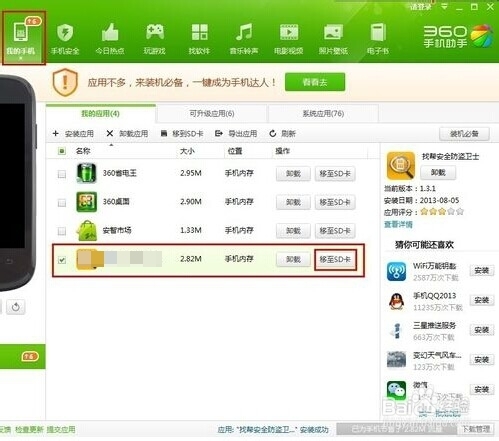This screenshot has width=499, height=441.
Task: Sort by 名称 column header
Action: 83,151
